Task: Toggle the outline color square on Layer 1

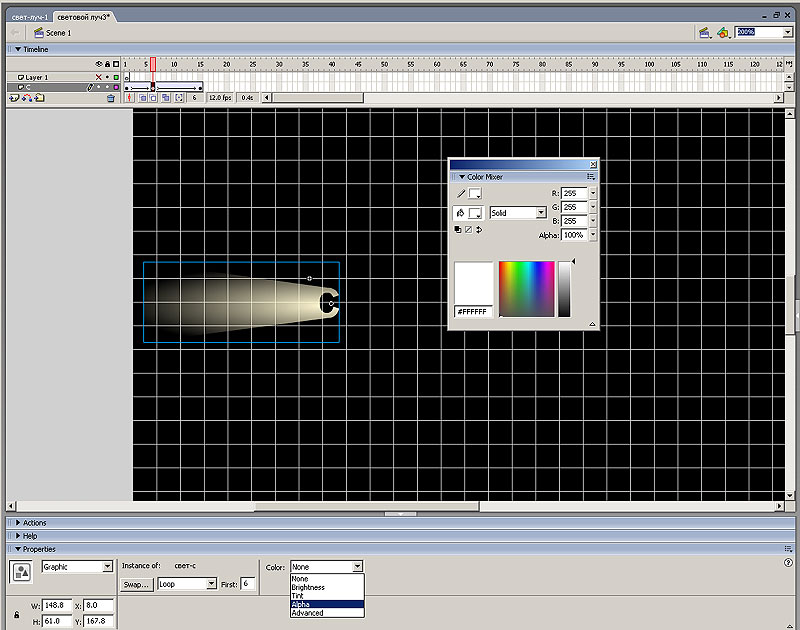Action: click(116, 77)
